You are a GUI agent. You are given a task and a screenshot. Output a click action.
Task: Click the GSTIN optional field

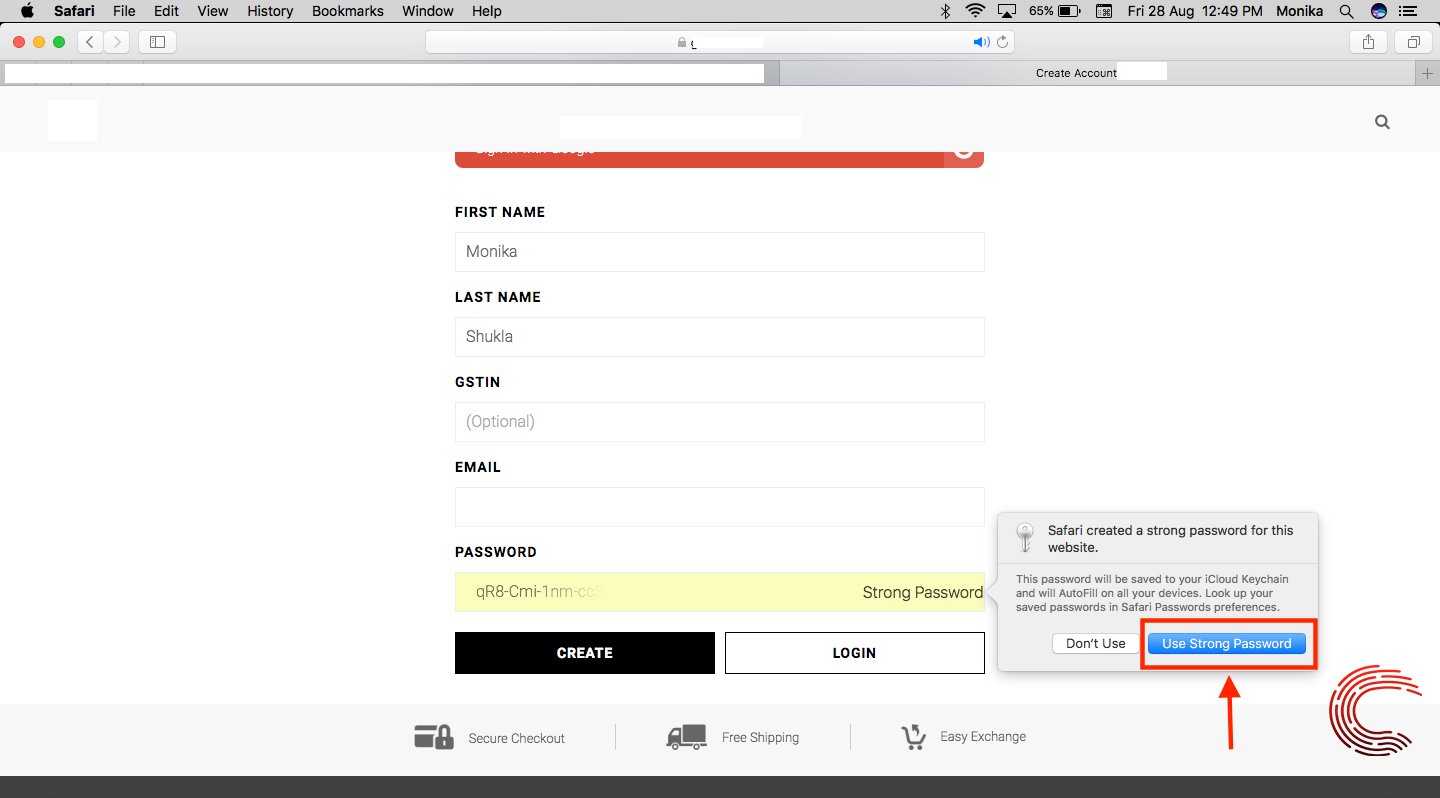tap(720, 422)
